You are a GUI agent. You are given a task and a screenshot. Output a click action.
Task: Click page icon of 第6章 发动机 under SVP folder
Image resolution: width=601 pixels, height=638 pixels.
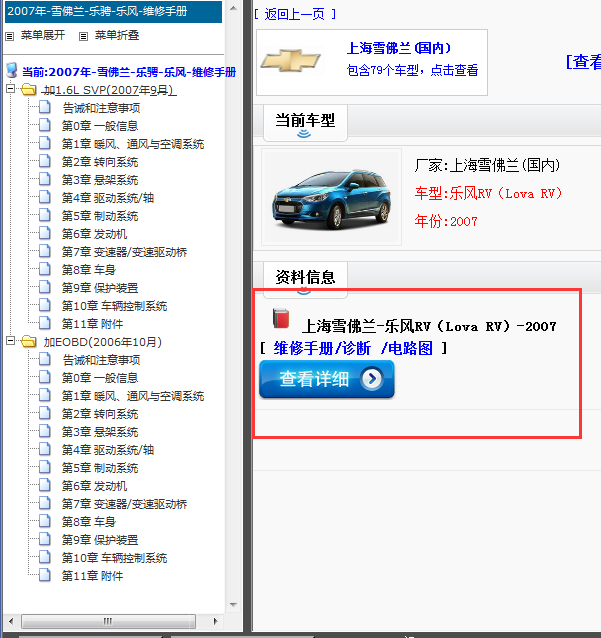pyautogui.click(x=45, y=233)
